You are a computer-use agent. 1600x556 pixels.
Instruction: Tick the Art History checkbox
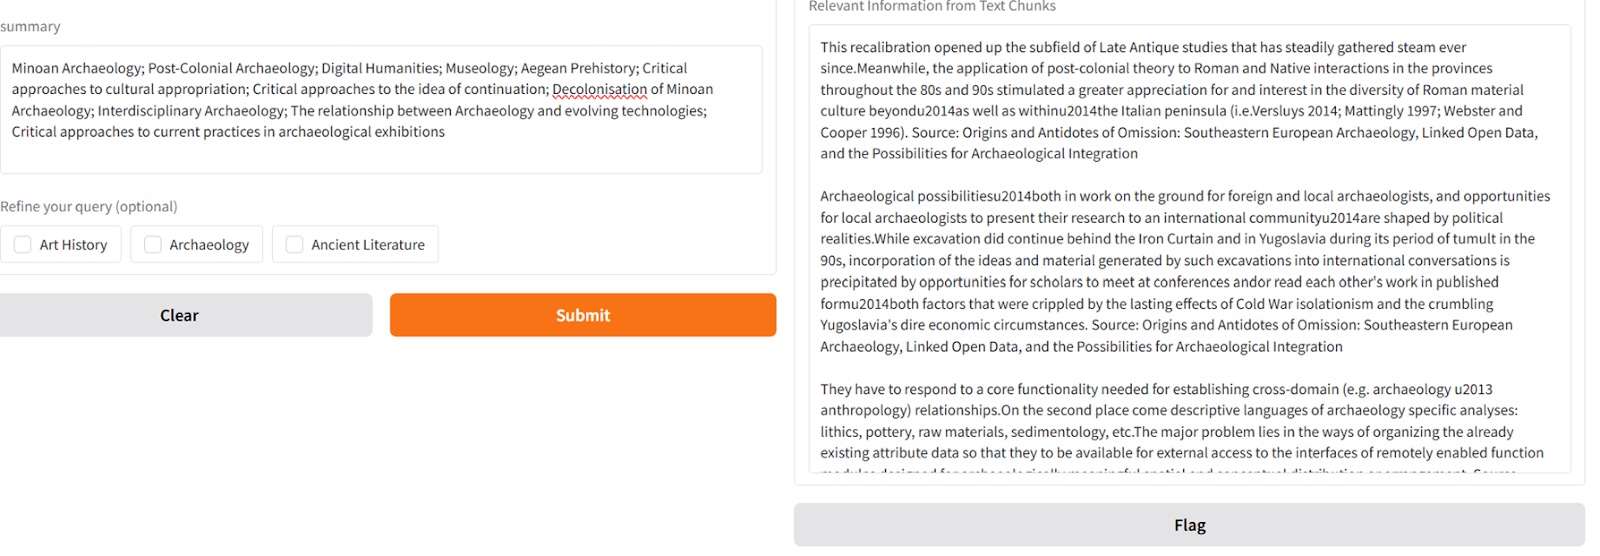click(x=23, y=245)
